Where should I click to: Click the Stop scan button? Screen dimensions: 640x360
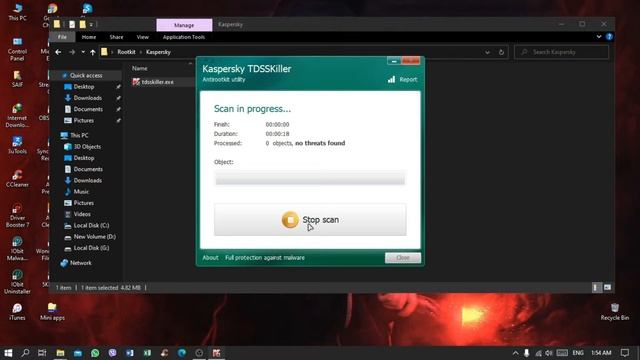click(x=310, y=220)
